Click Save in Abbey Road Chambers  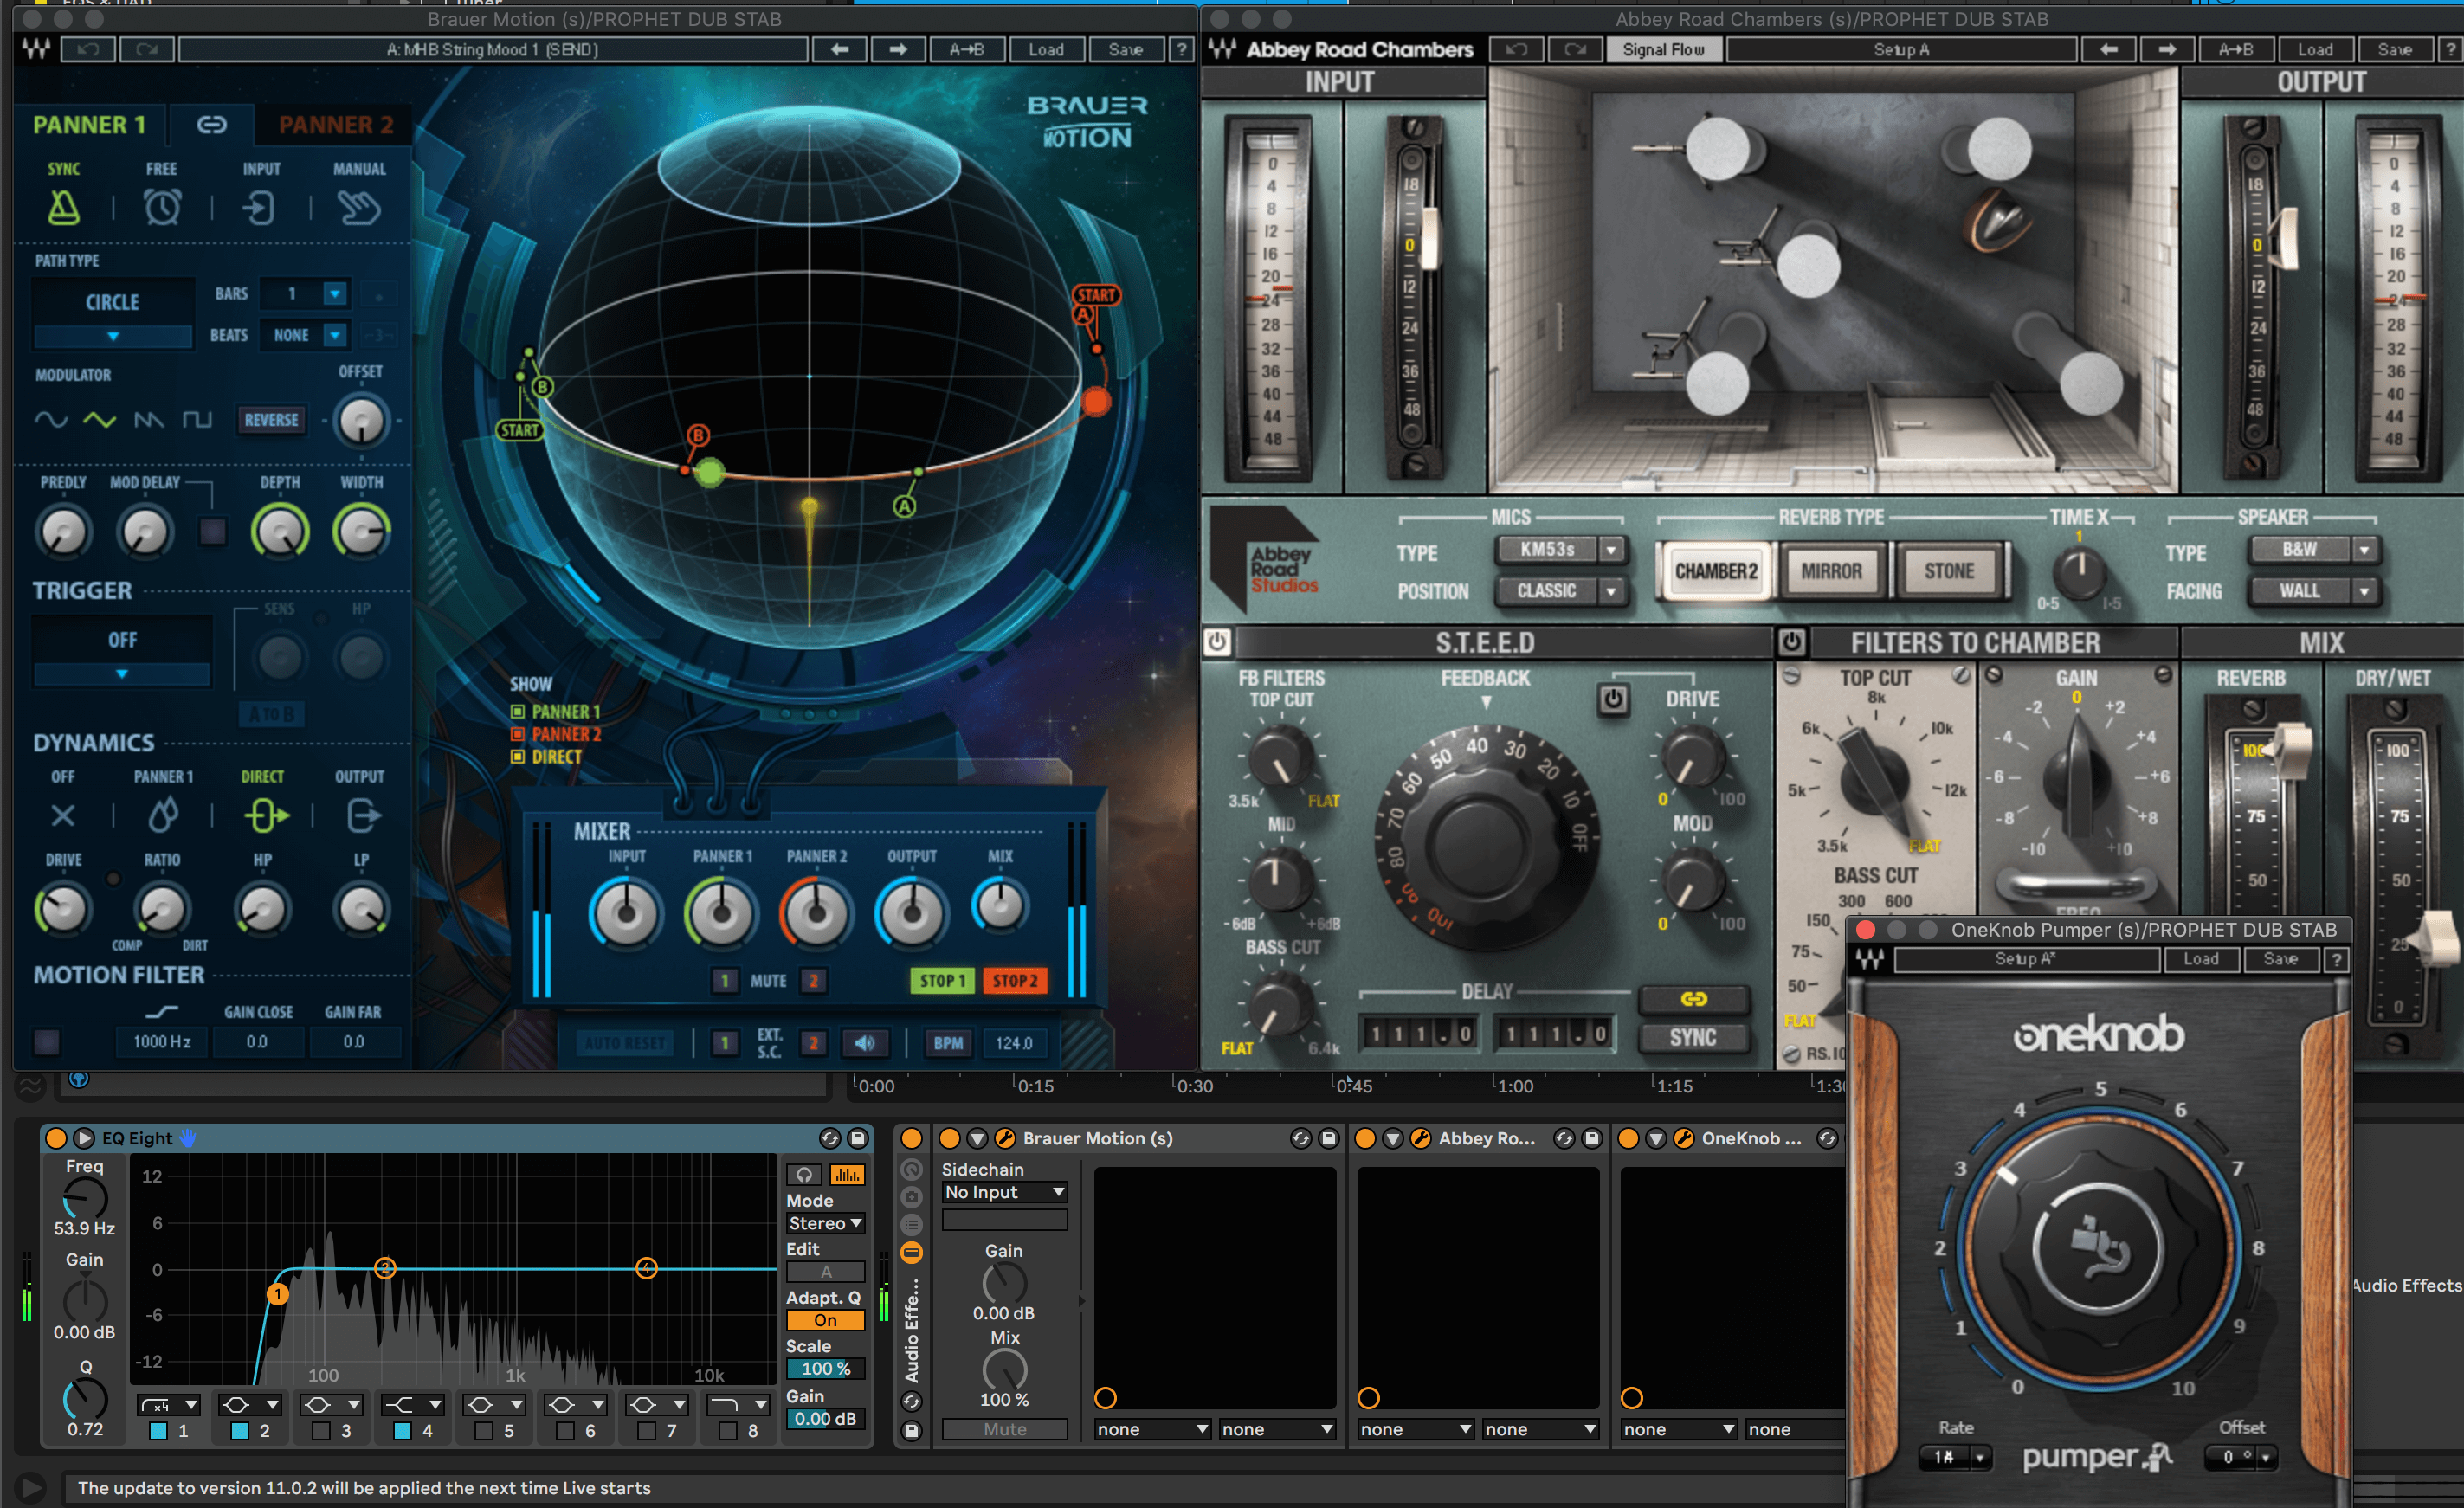tap(2394, 49)
